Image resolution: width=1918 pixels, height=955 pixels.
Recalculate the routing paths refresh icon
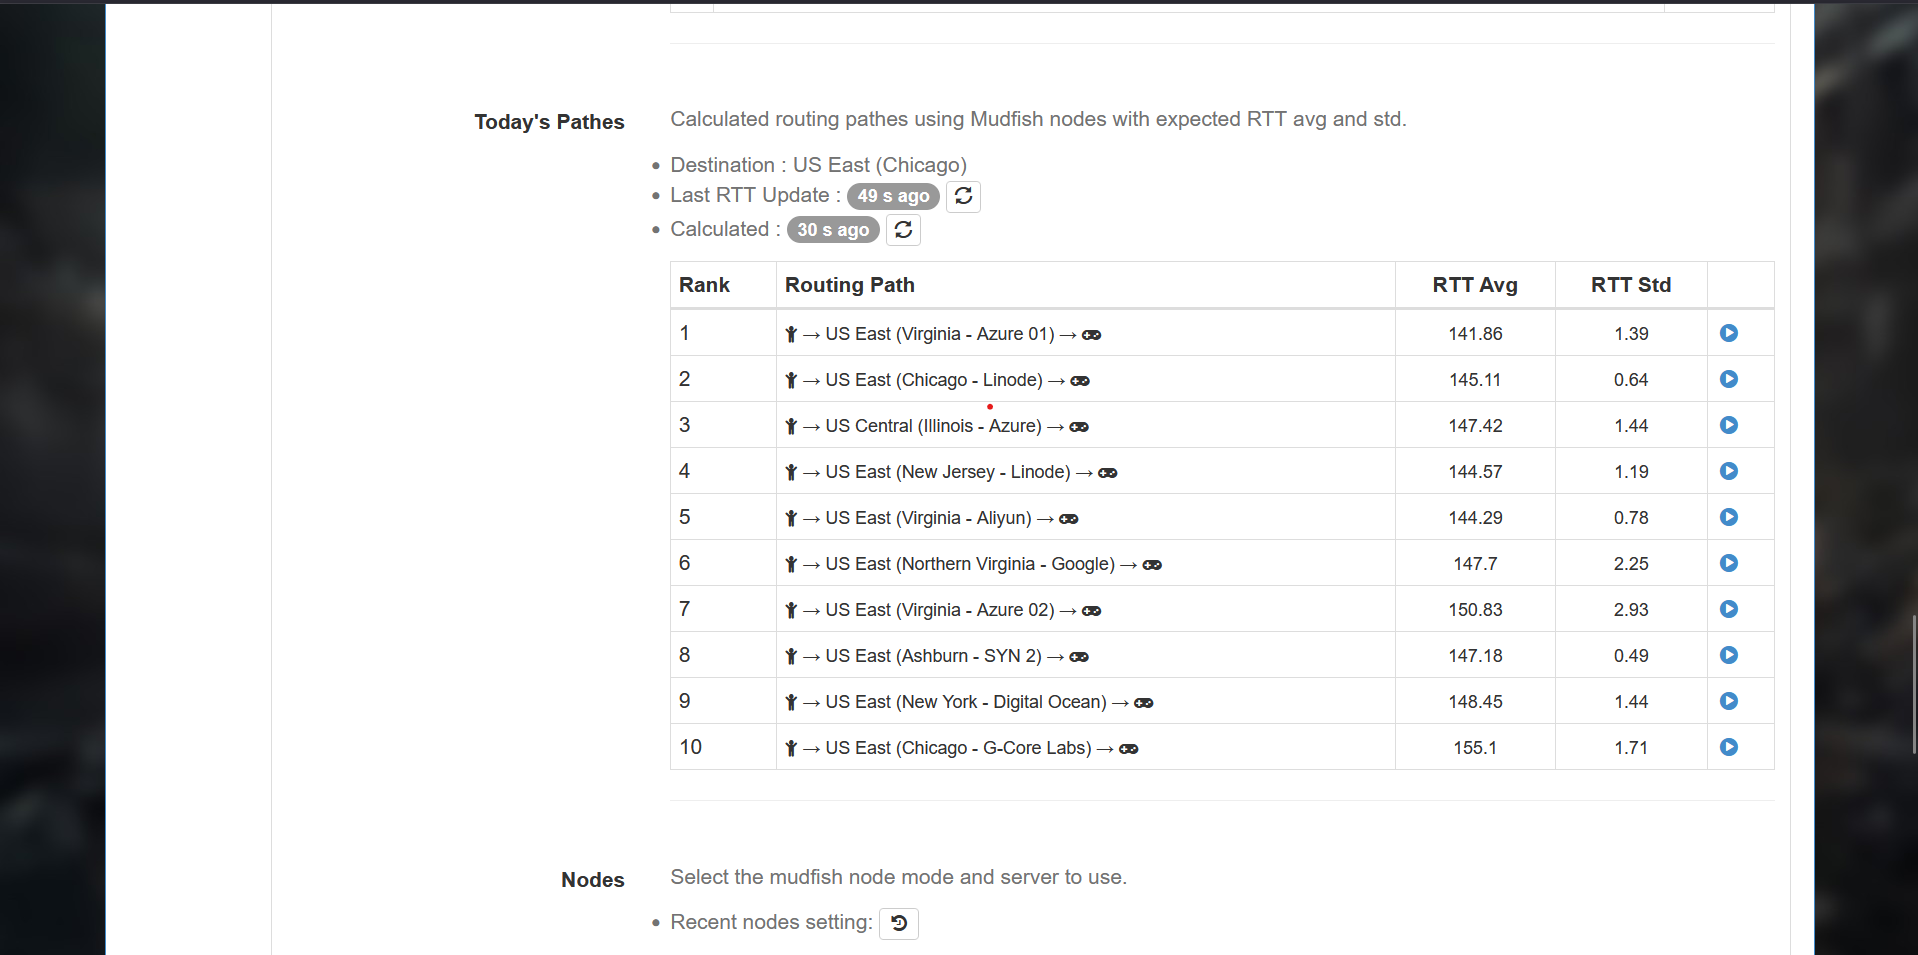[x=903, y=230]
